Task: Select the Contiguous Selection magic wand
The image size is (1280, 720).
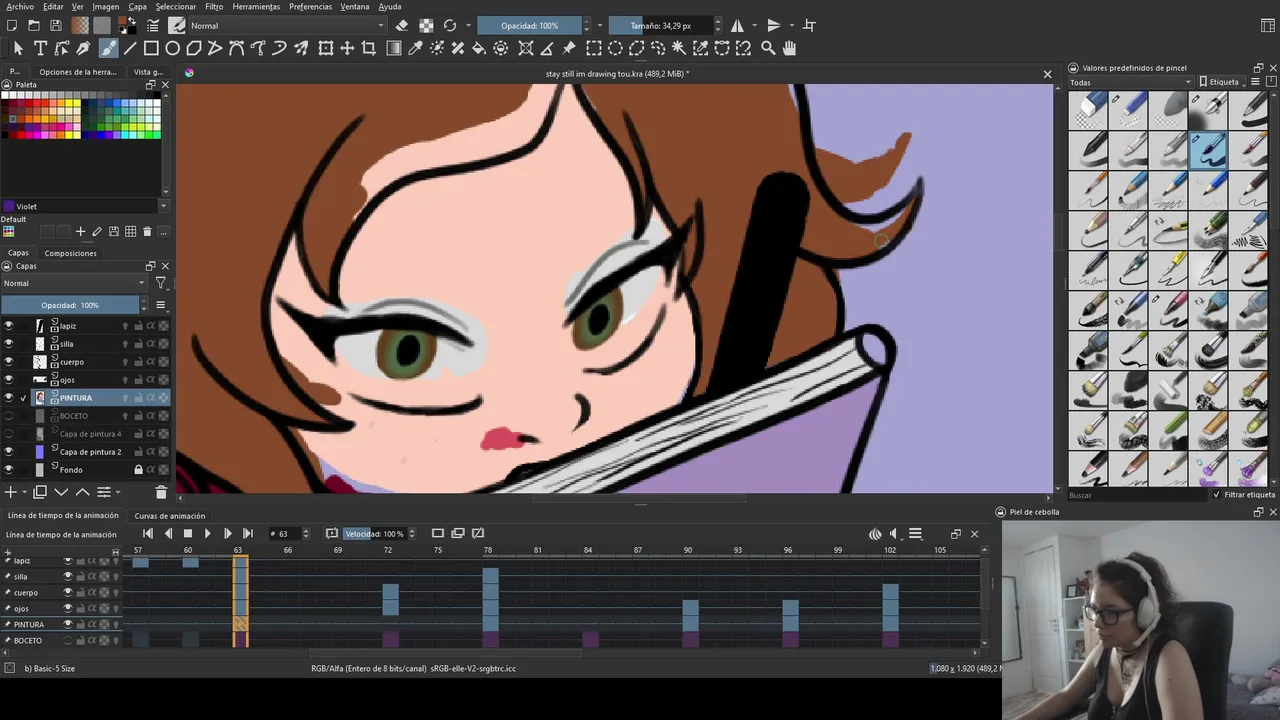Action: 679,48
